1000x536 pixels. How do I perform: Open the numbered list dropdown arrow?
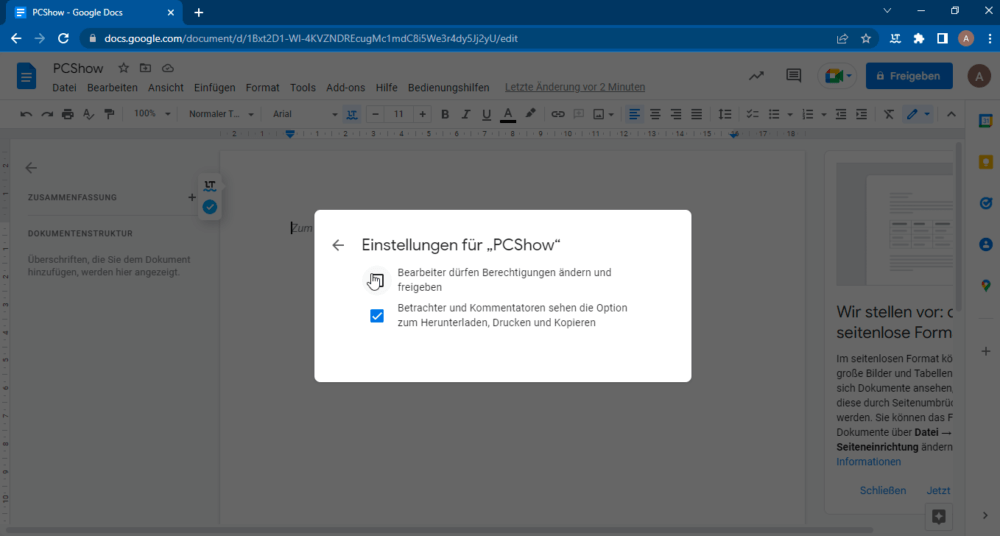tap(823, 115)
